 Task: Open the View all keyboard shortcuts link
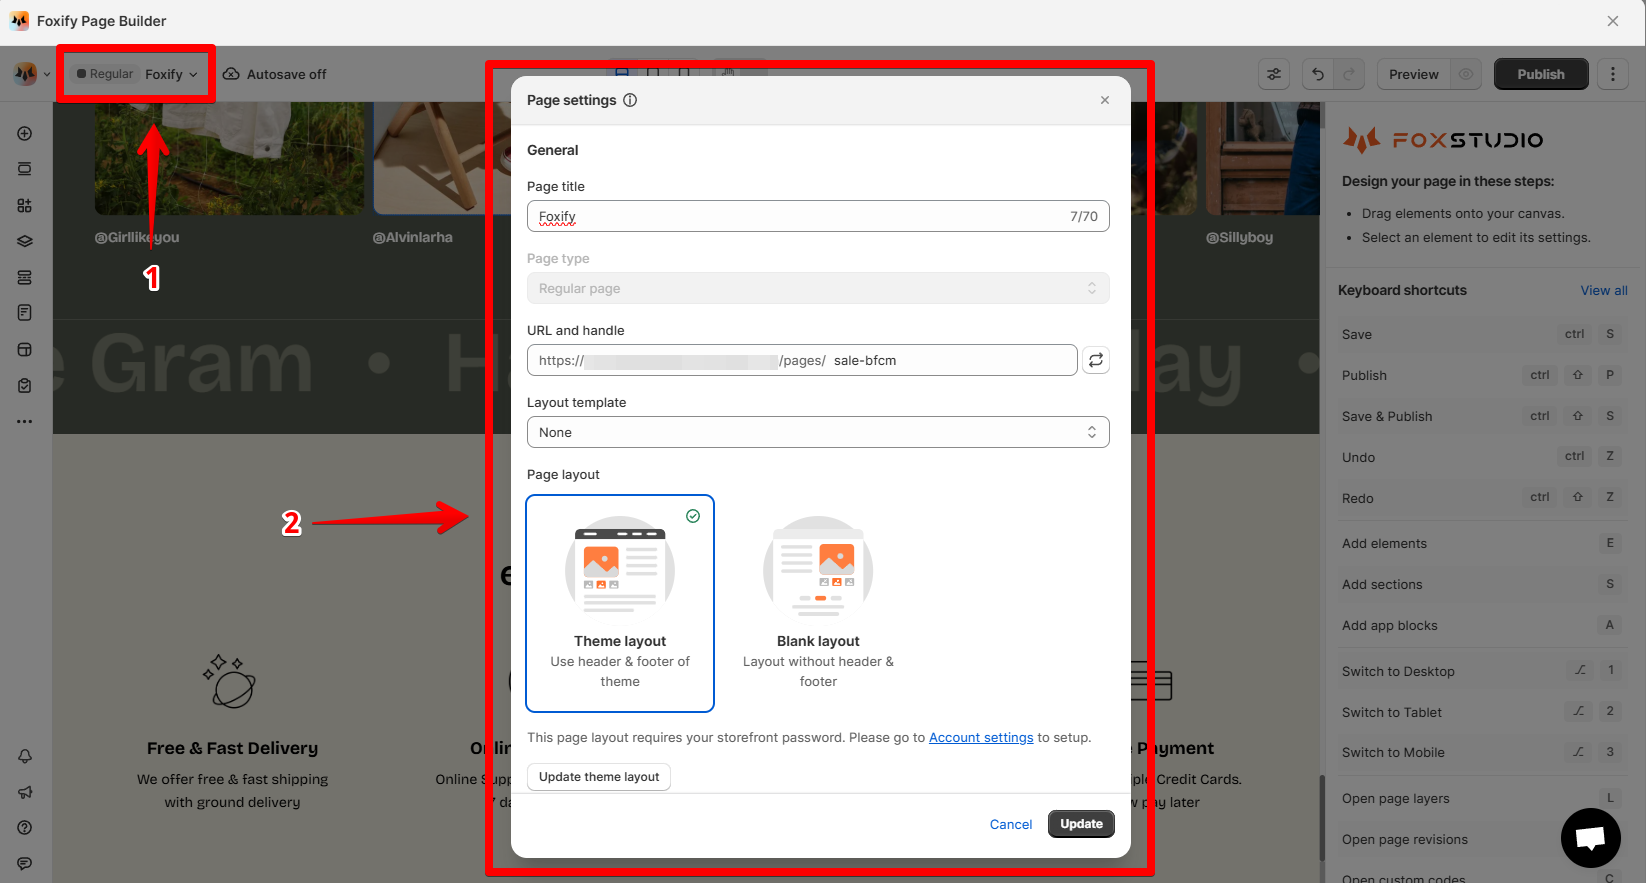pyautogui.click(x=1604, y=291)
